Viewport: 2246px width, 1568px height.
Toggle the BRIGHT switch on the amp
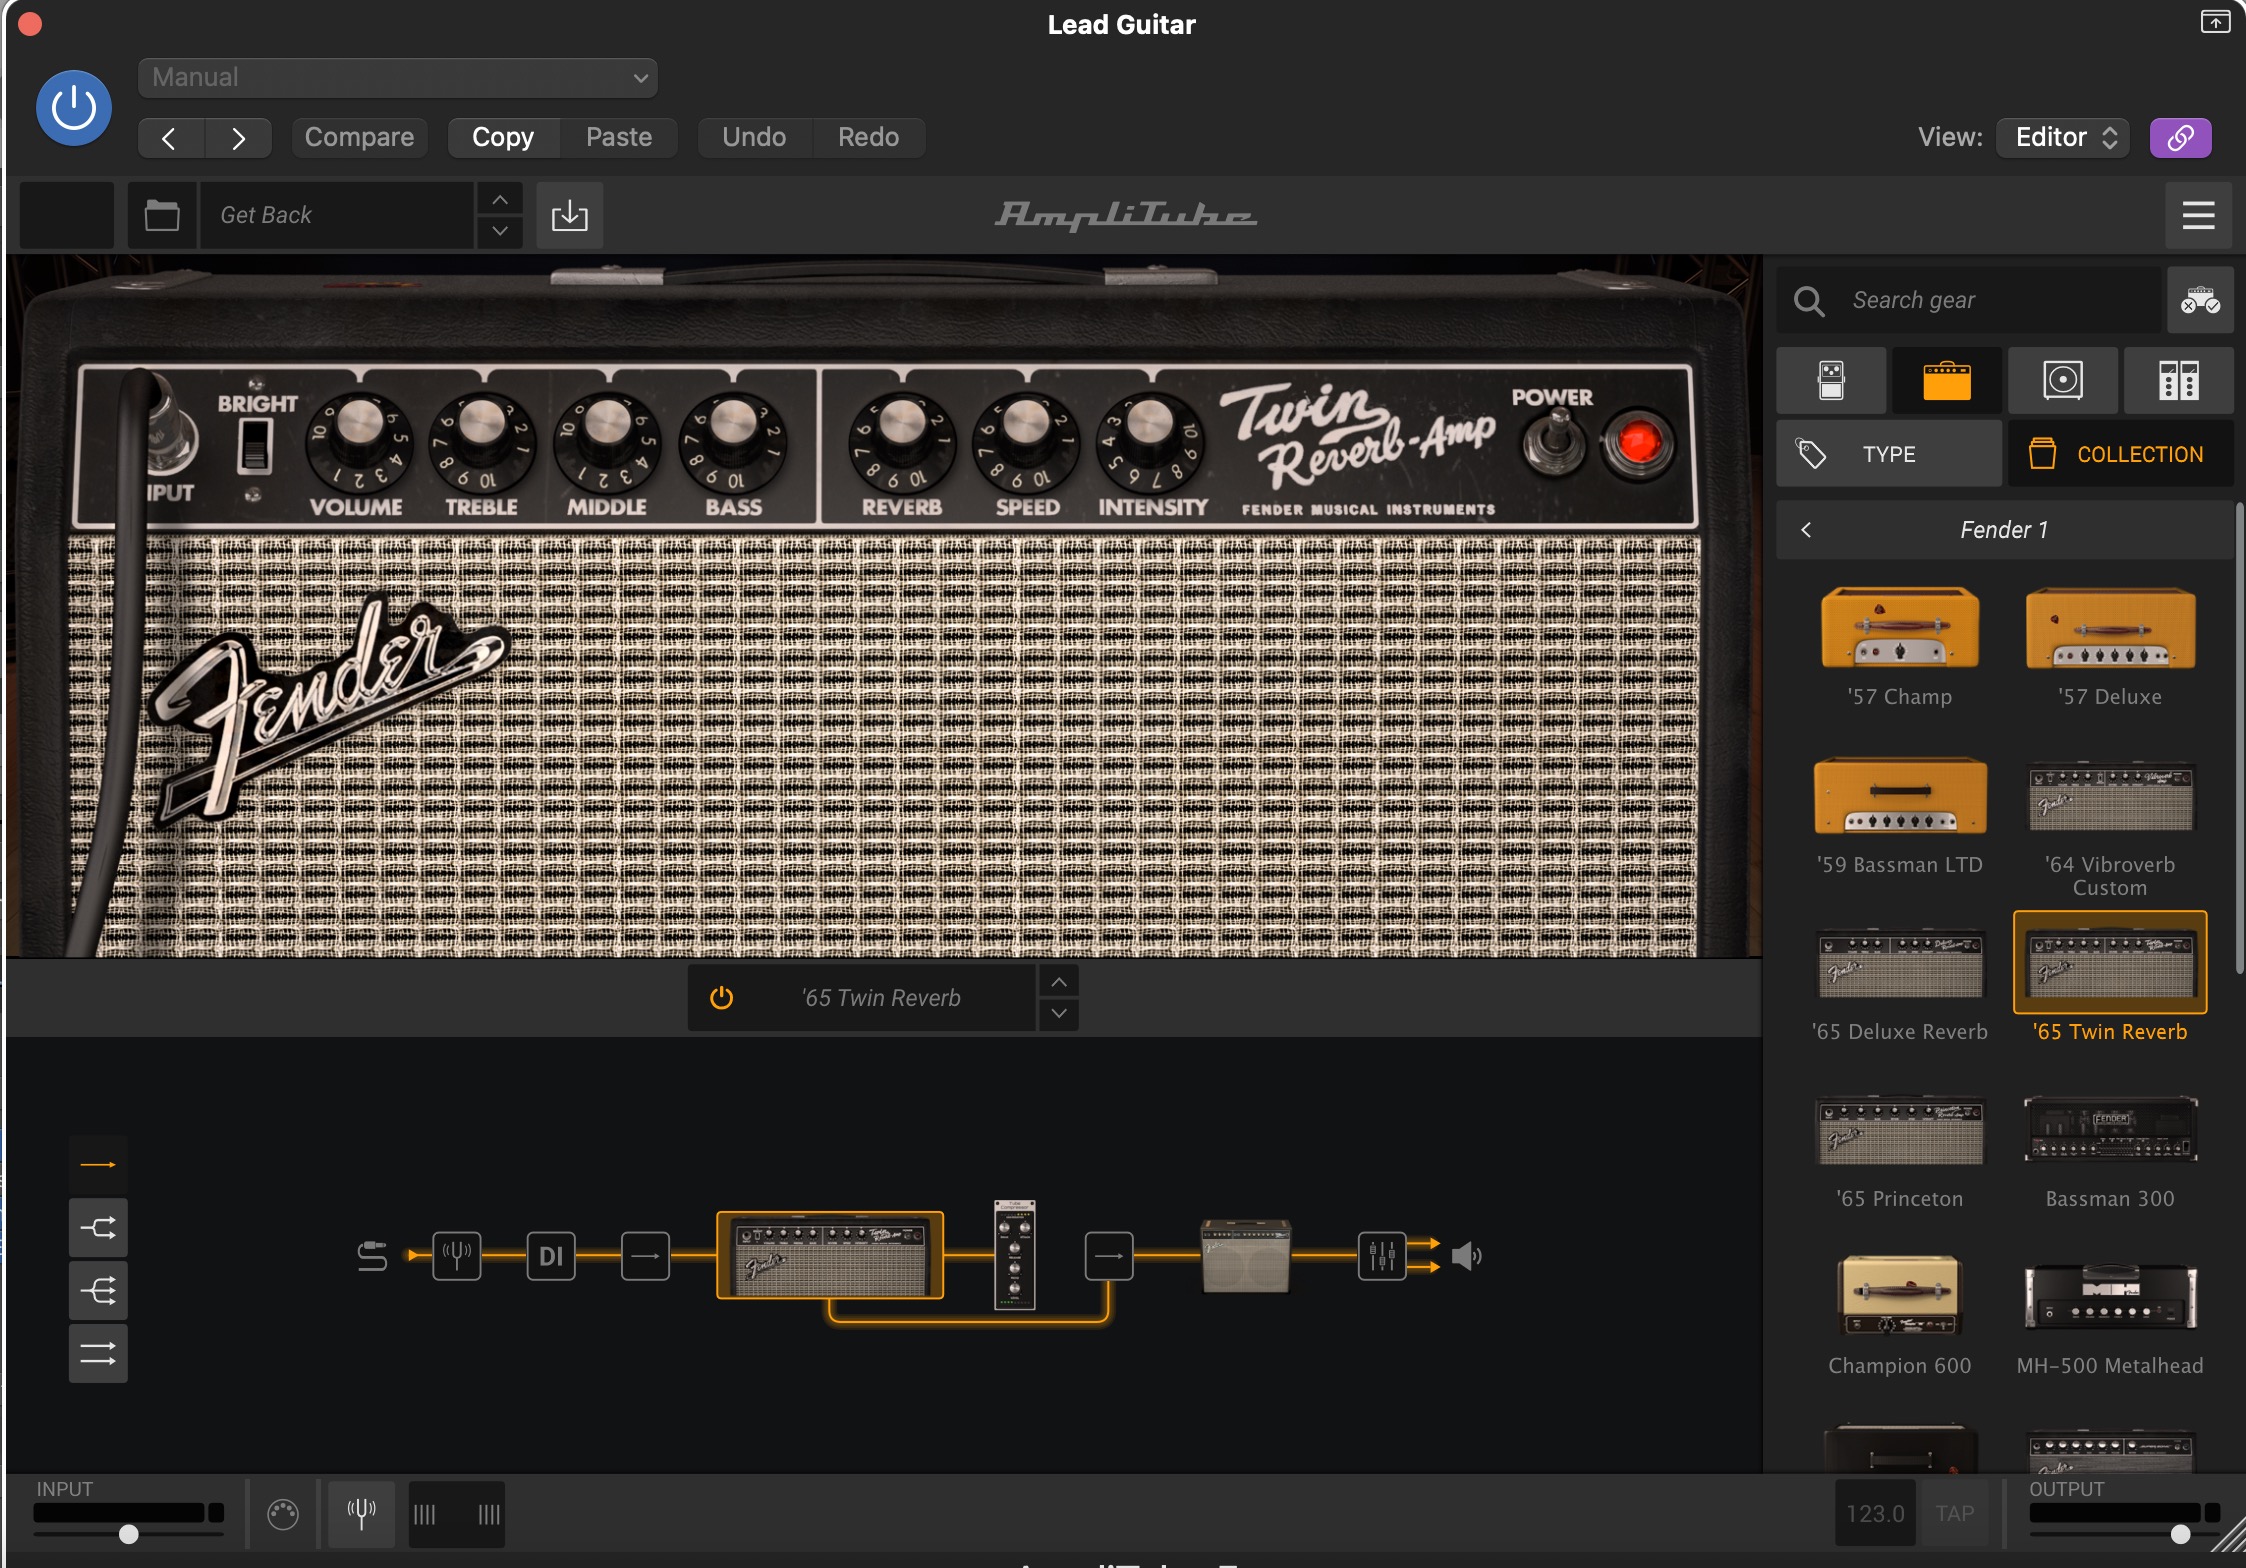tap(255, 445)
